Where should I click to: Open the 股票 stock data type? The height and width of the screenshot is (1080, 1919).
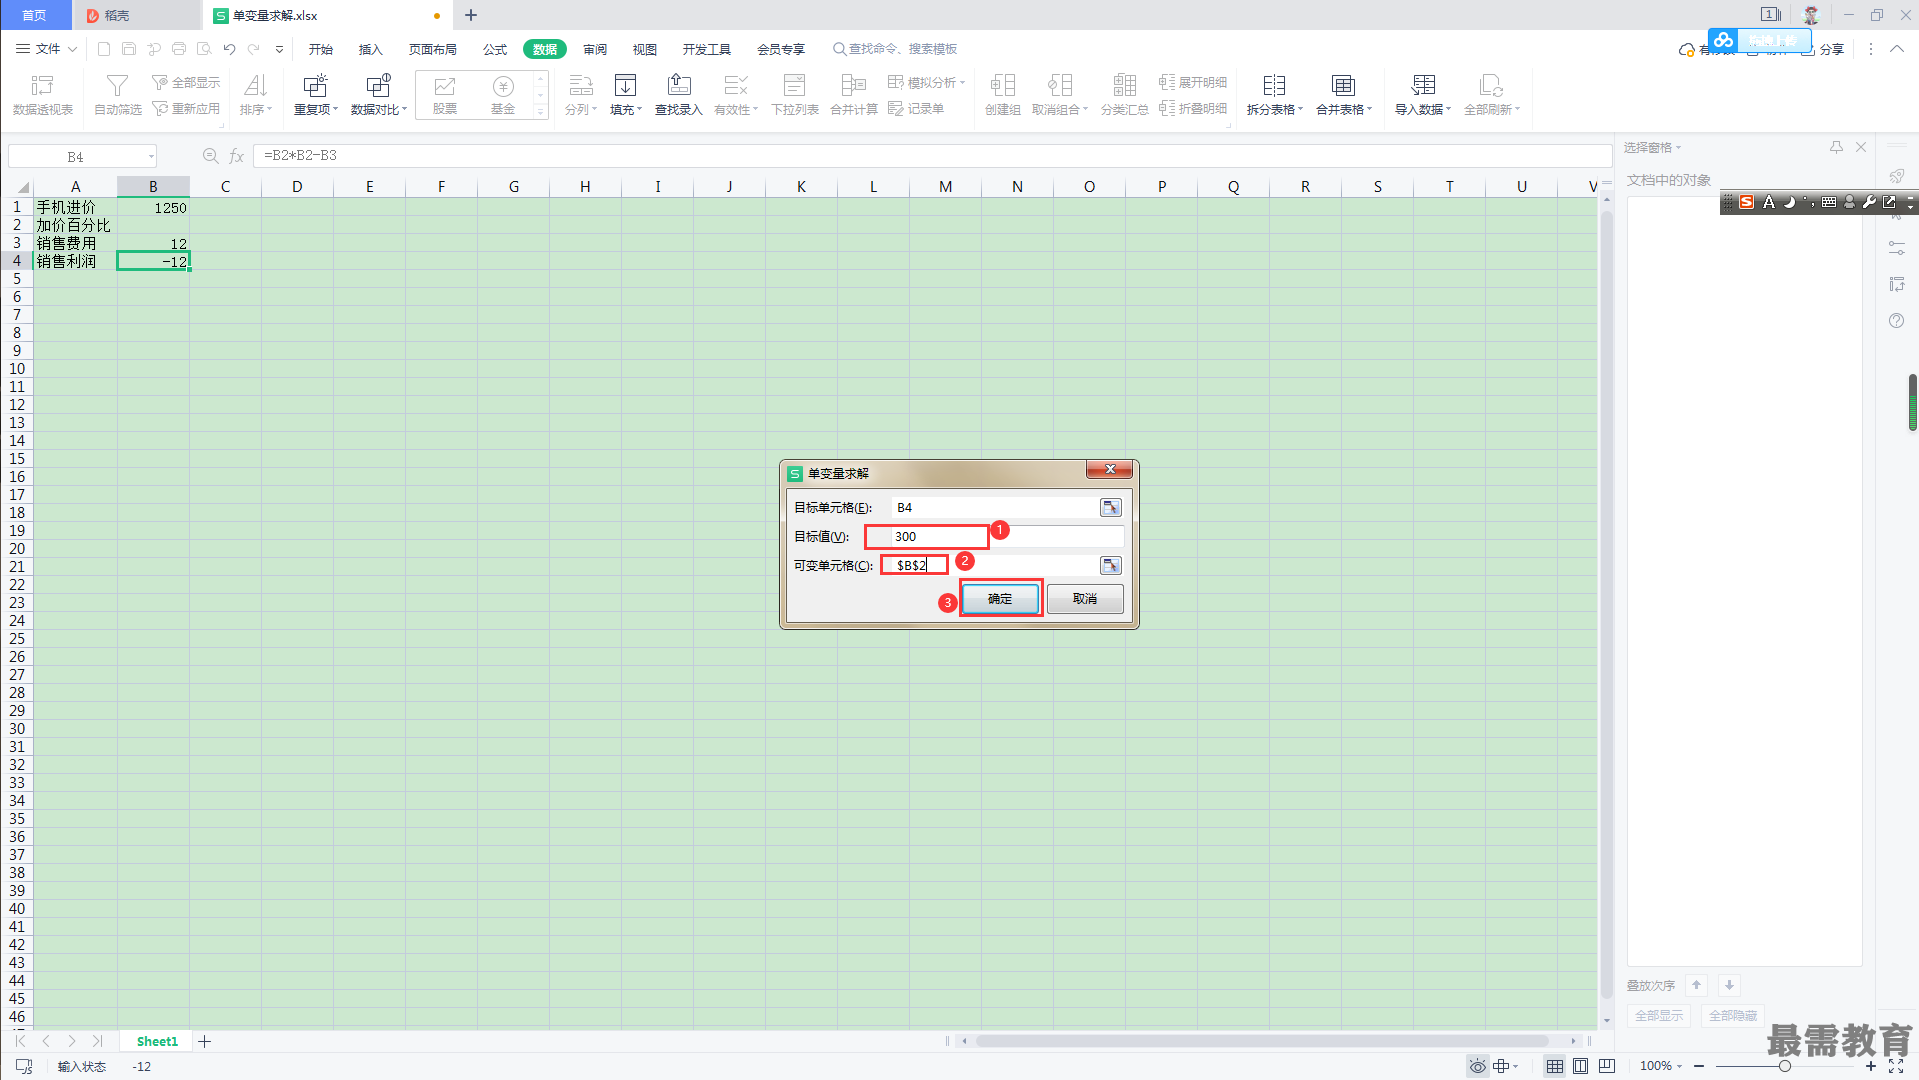point(445,95)
